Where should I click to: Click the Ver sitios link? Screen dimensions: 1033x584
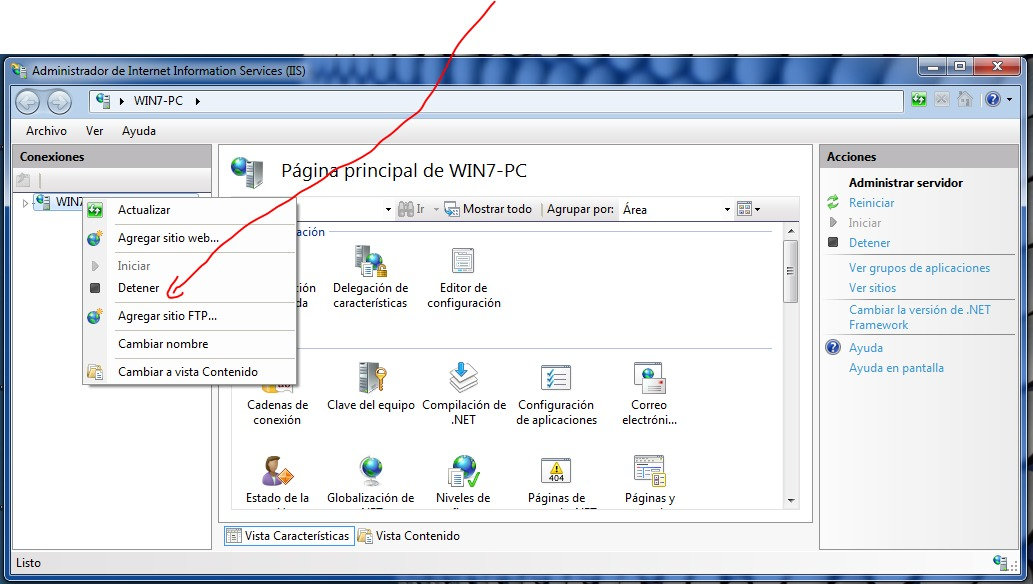872,287
